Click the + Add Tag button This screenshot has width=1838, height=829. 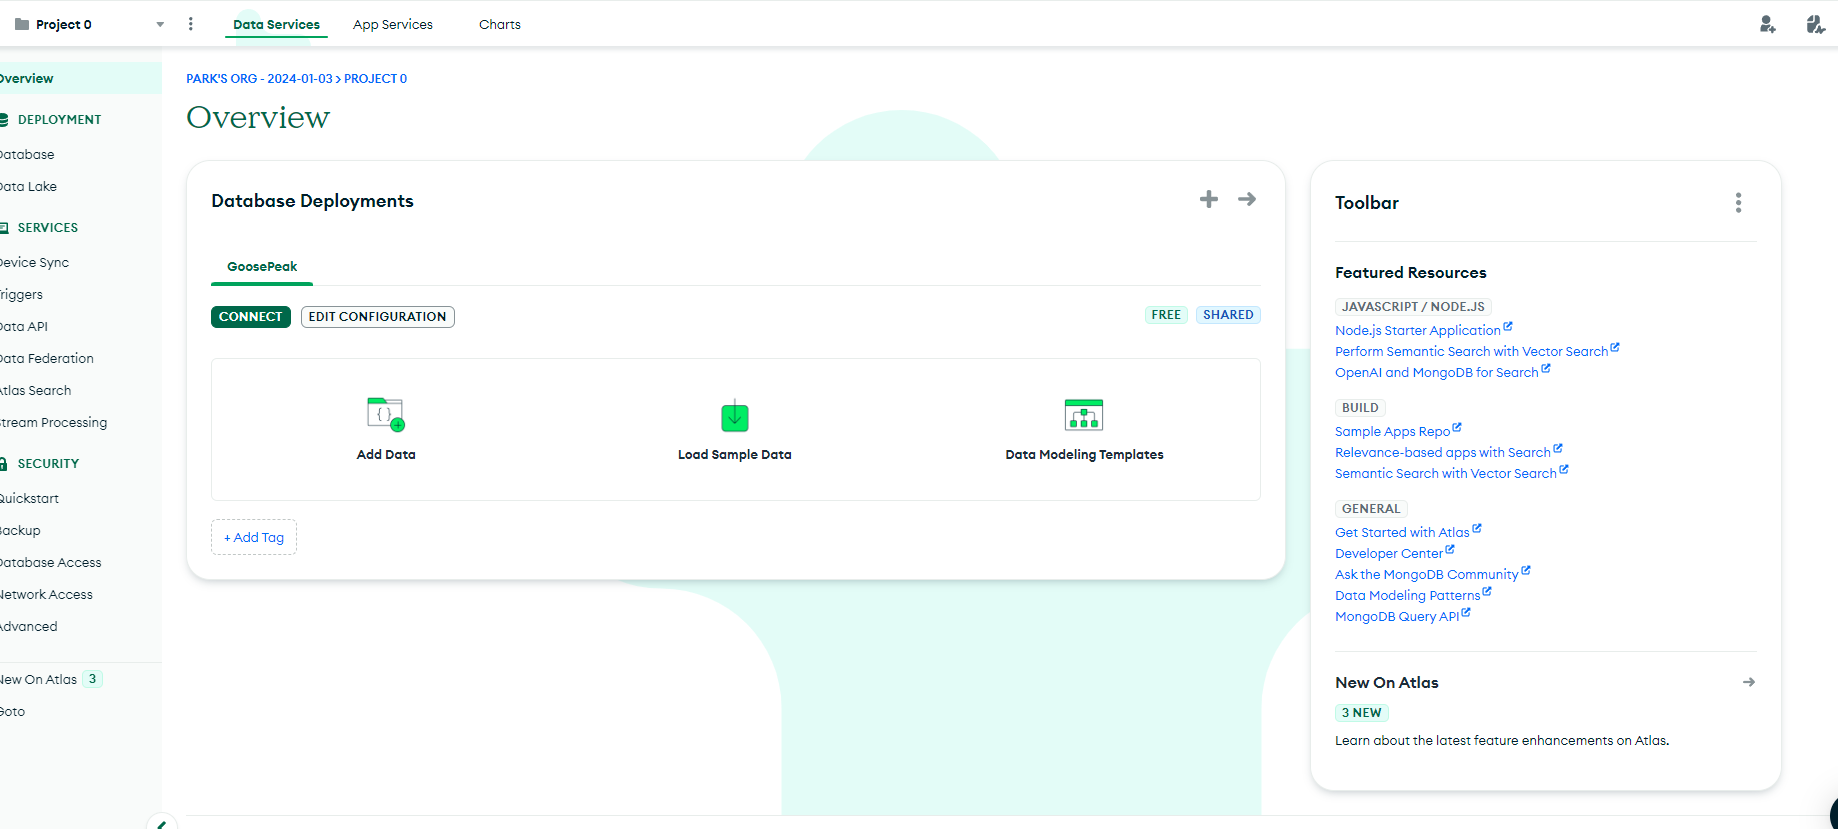[x=254, y=537]
